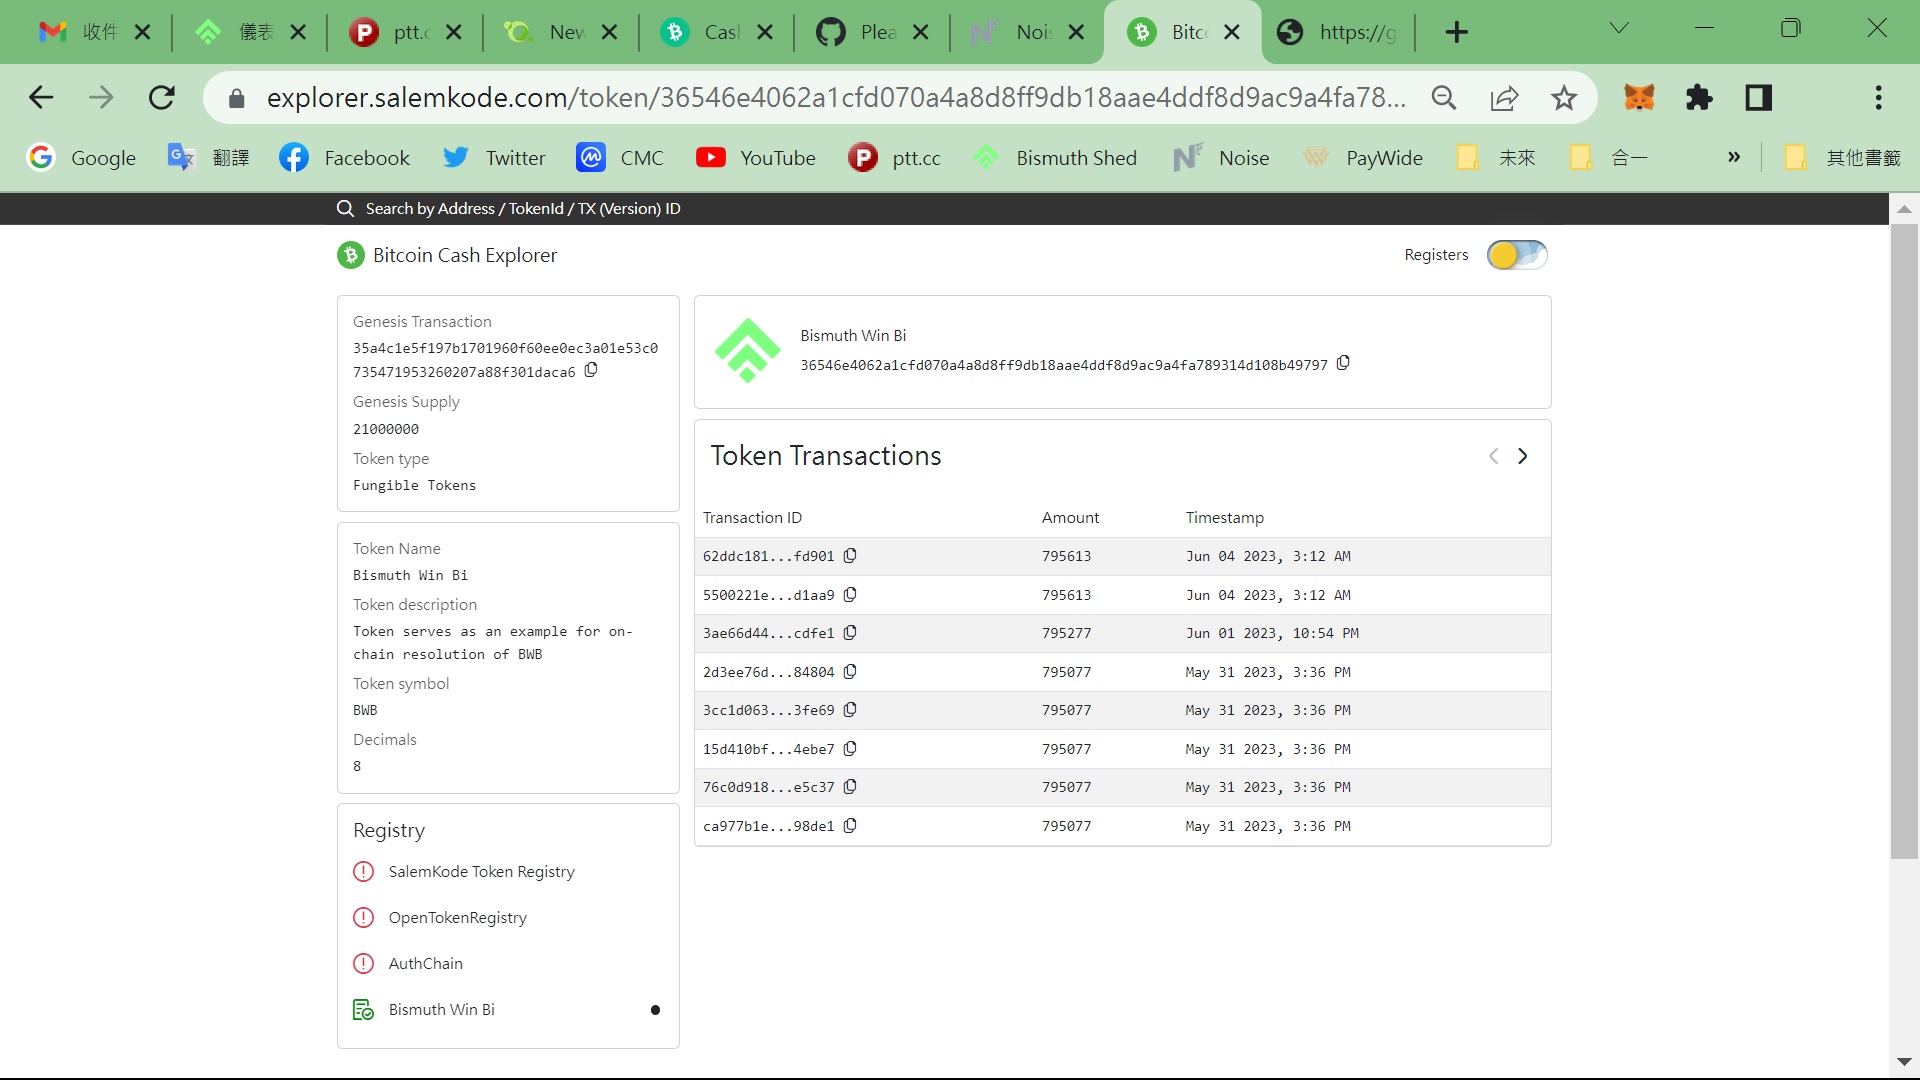The width and height of the screenshot is (1920, 1080).
Task: Click the genesis supply value 21000000
Action: 386,429
